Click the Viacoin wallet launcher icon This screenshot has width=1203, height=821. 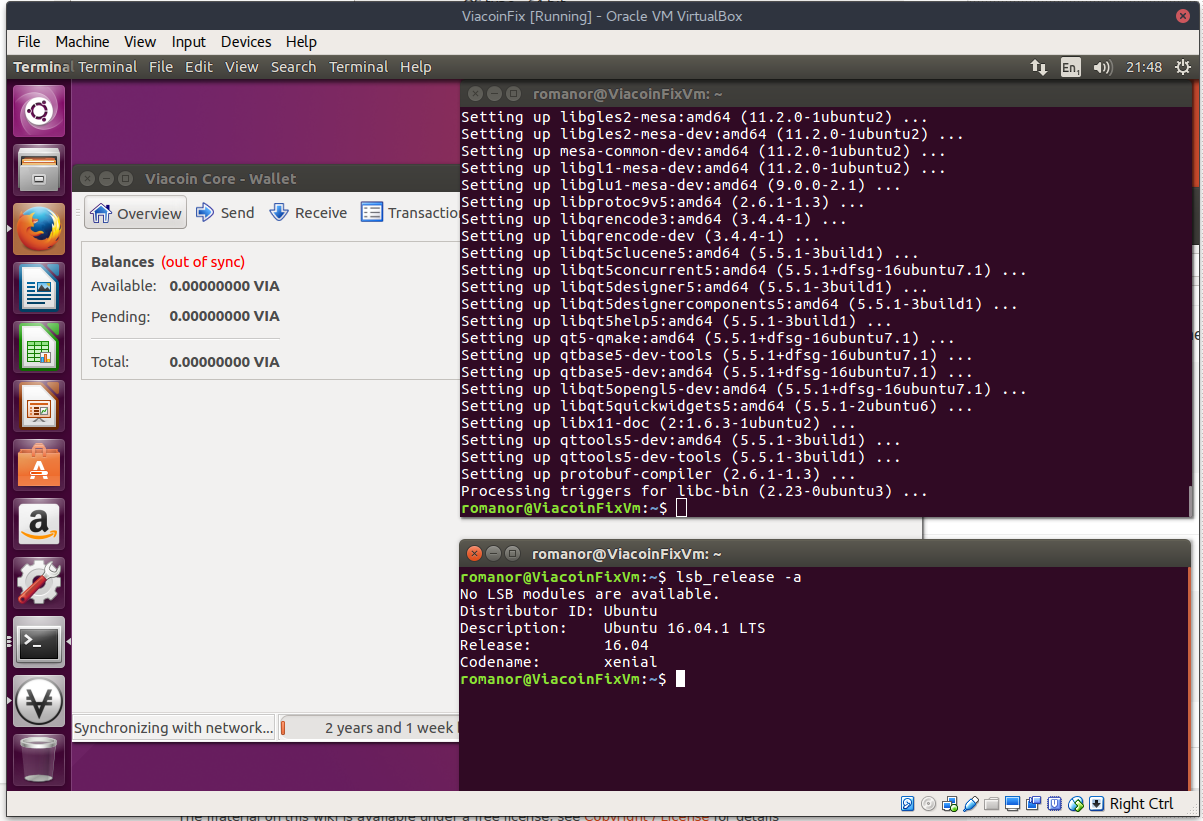pyautogui.click(x=39, y=701)
